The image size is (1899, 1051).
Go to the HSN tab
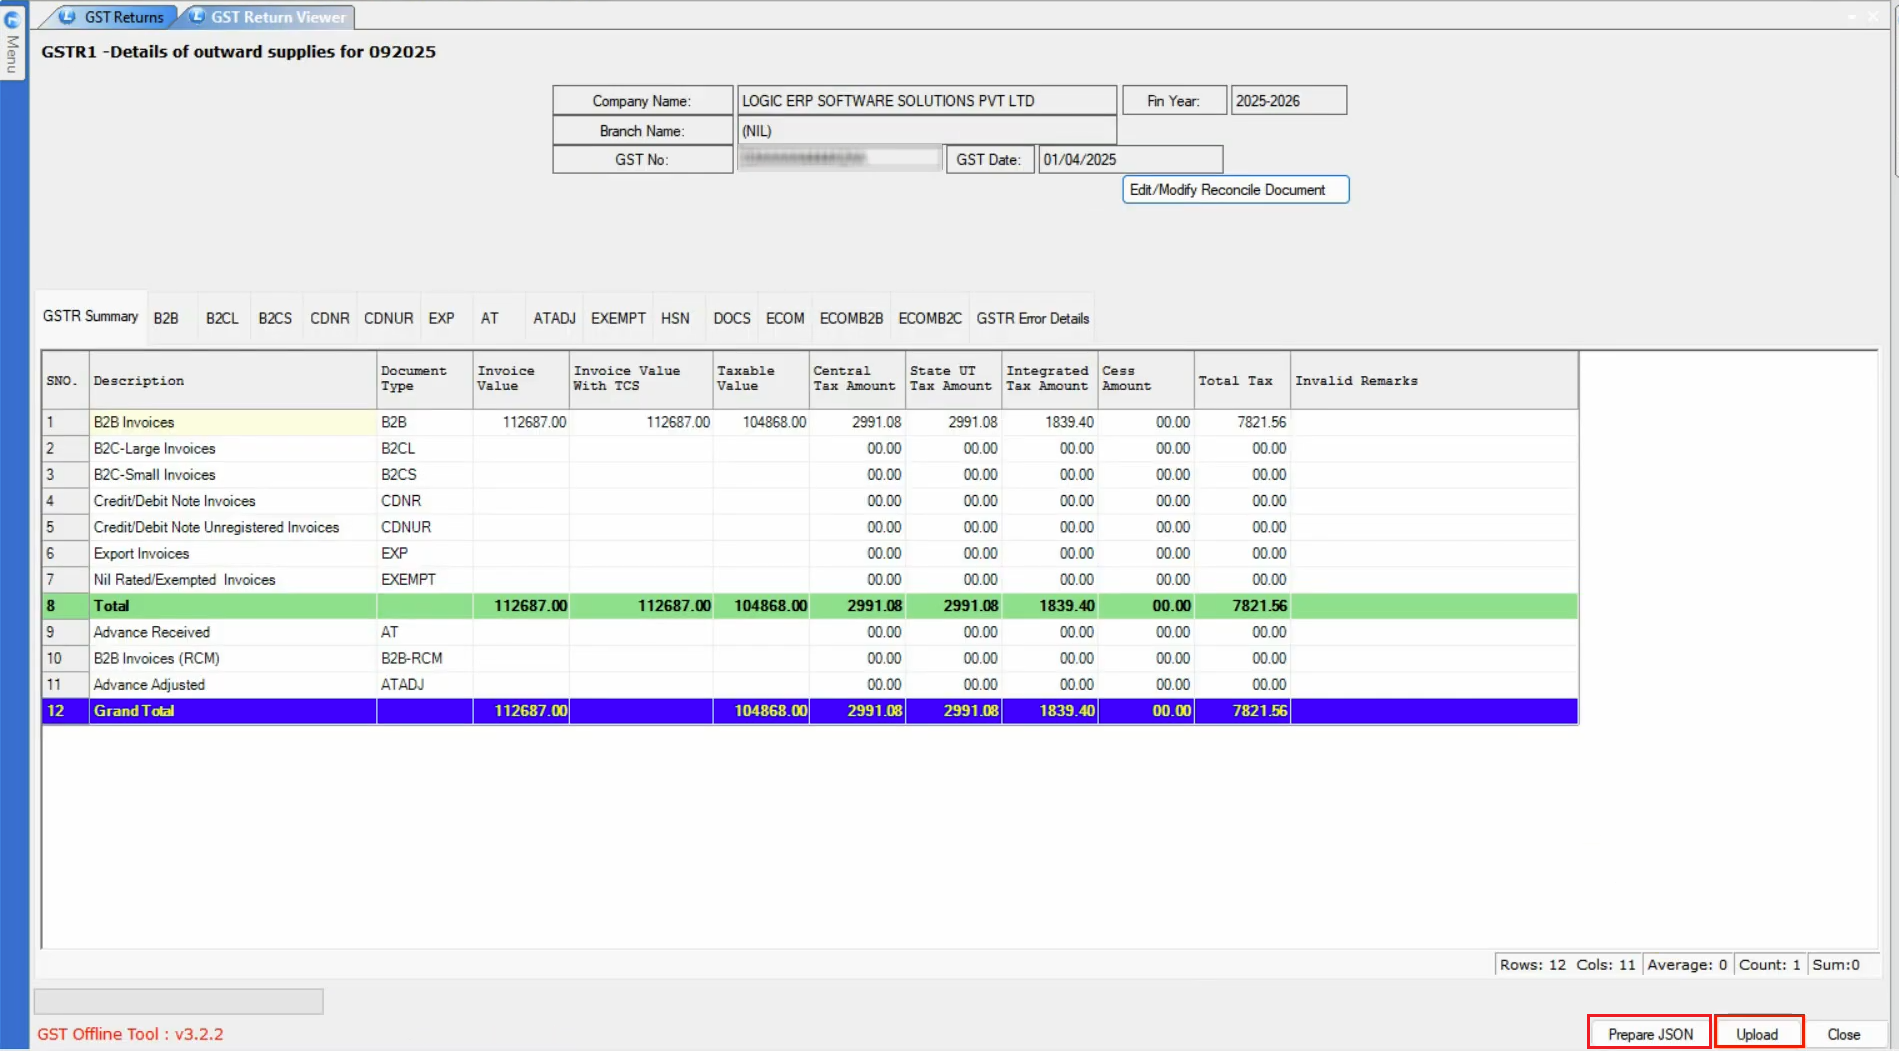pos(675,318)
